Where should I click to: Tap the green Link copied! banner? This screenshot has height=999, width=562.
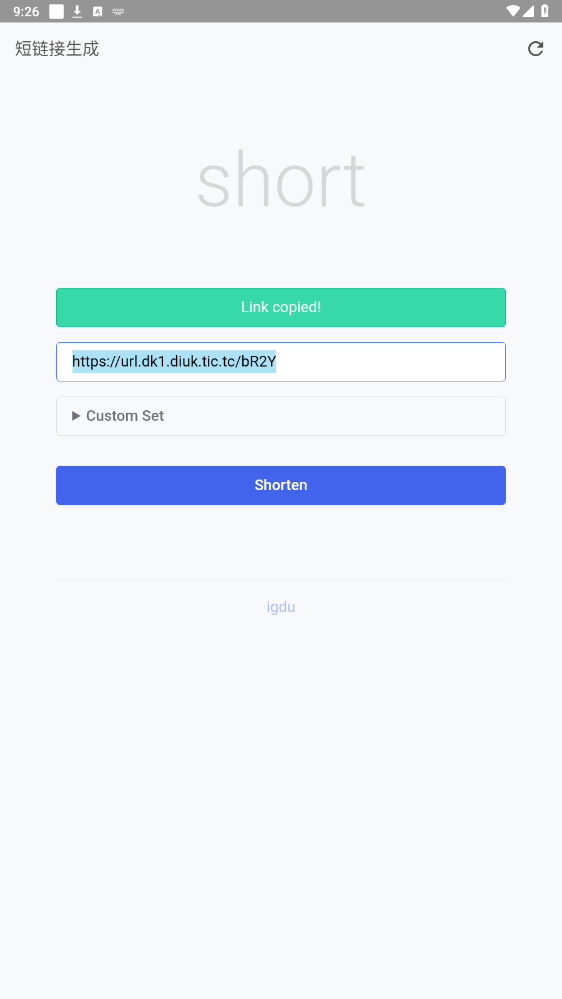pos(281,307)
